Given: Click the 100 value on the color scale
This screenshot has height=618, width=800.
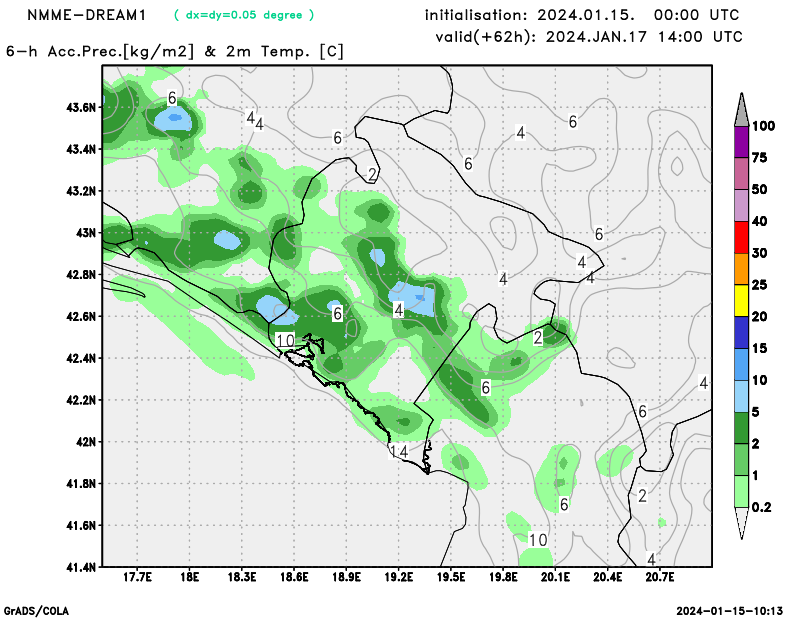Looking at the screenshot, I should tap(764, 126).
